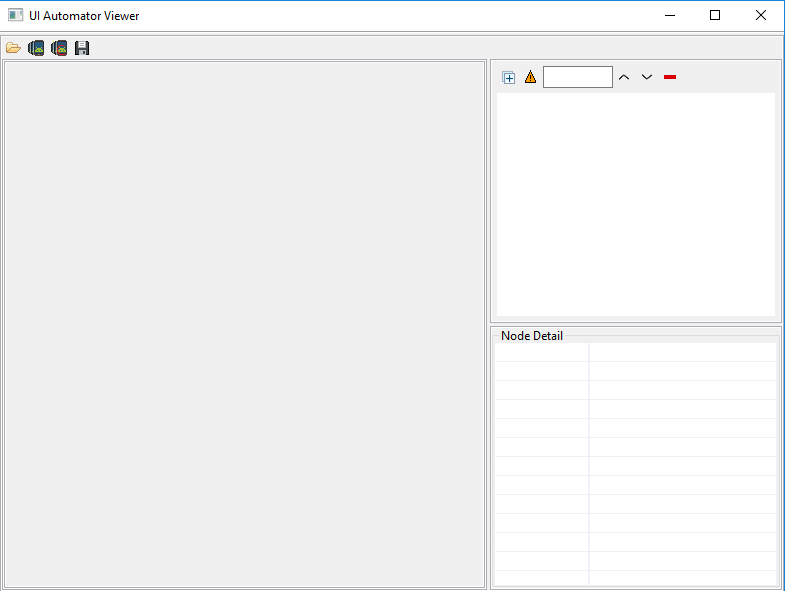Toggle NAF nodes warning triangle icon
Viewport: 785px width, 591px height.
click(530, 77)
